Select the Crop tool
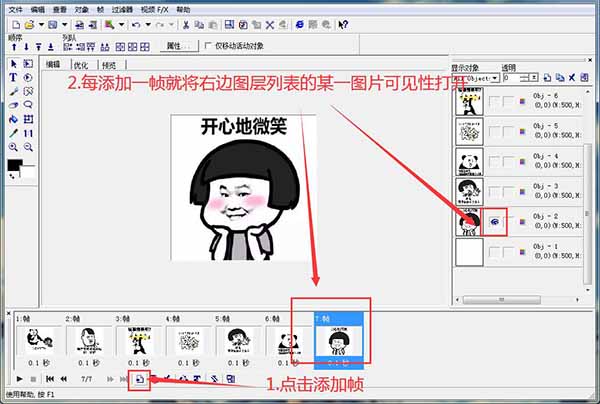 28,119
